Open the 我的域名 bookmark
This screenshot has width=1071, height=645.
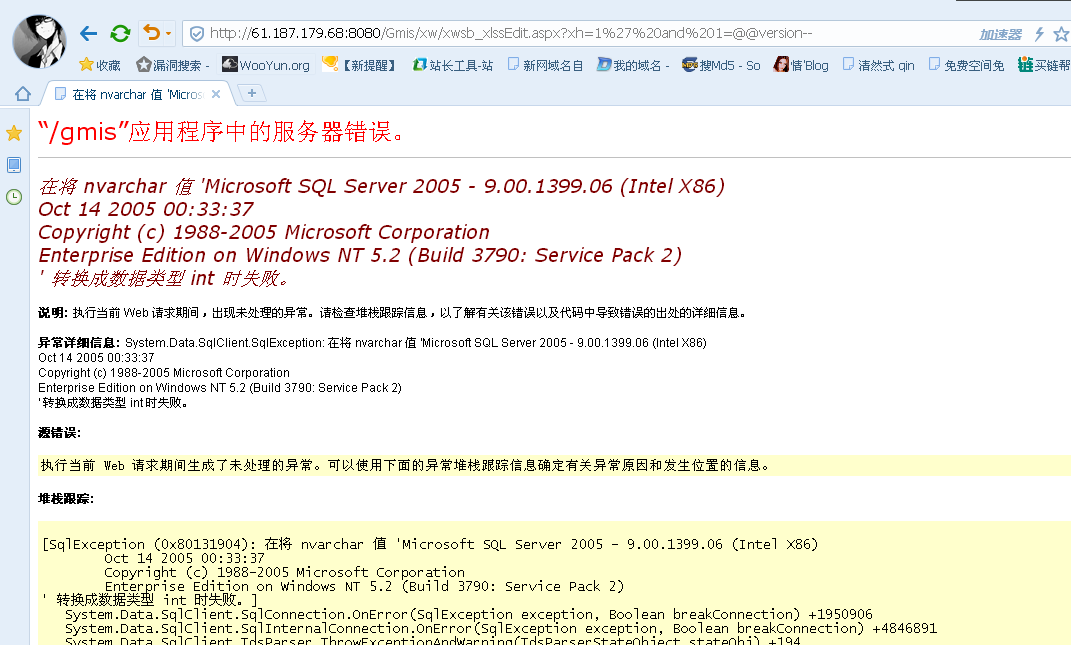pos(632,65)
